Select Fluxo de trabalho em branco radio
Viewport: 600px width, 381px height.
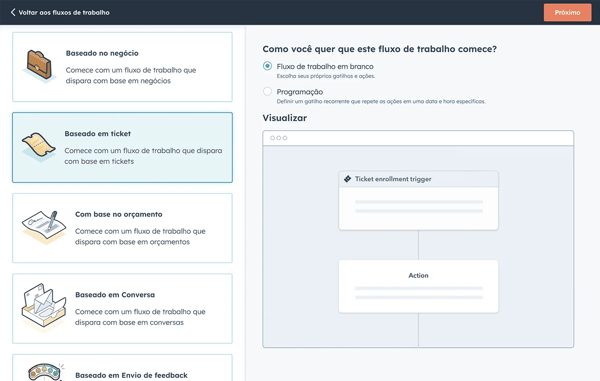coord(267,66)
